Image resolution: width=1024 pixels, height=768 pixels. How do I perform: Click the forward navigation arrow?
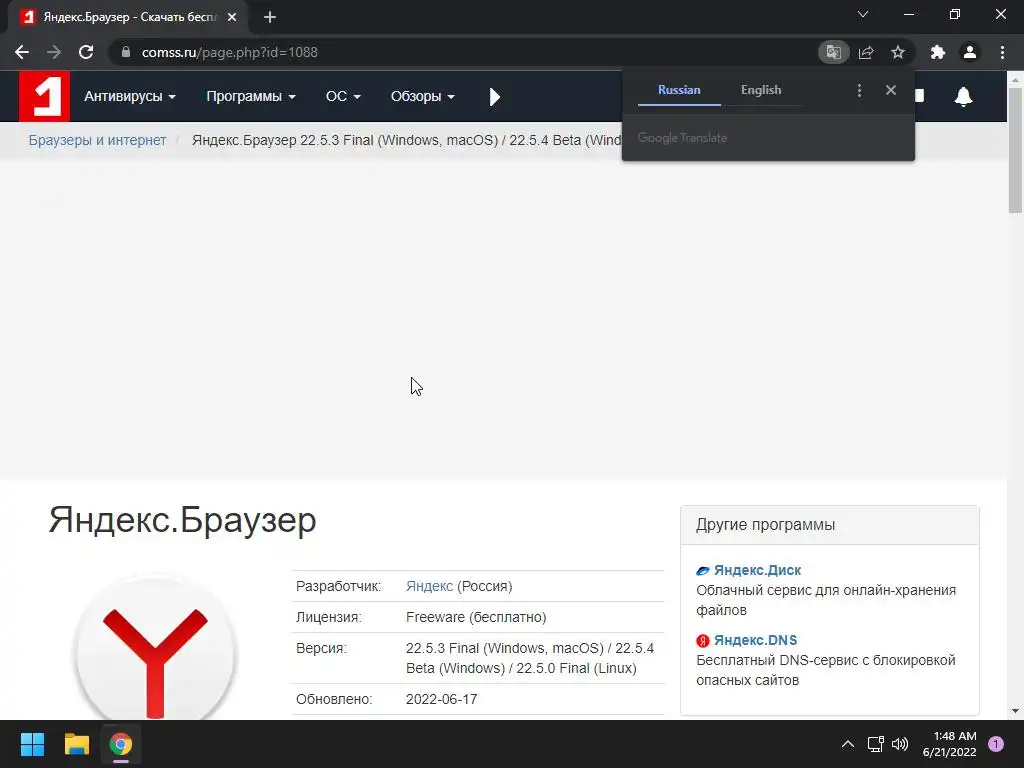[x=54, y=52]
